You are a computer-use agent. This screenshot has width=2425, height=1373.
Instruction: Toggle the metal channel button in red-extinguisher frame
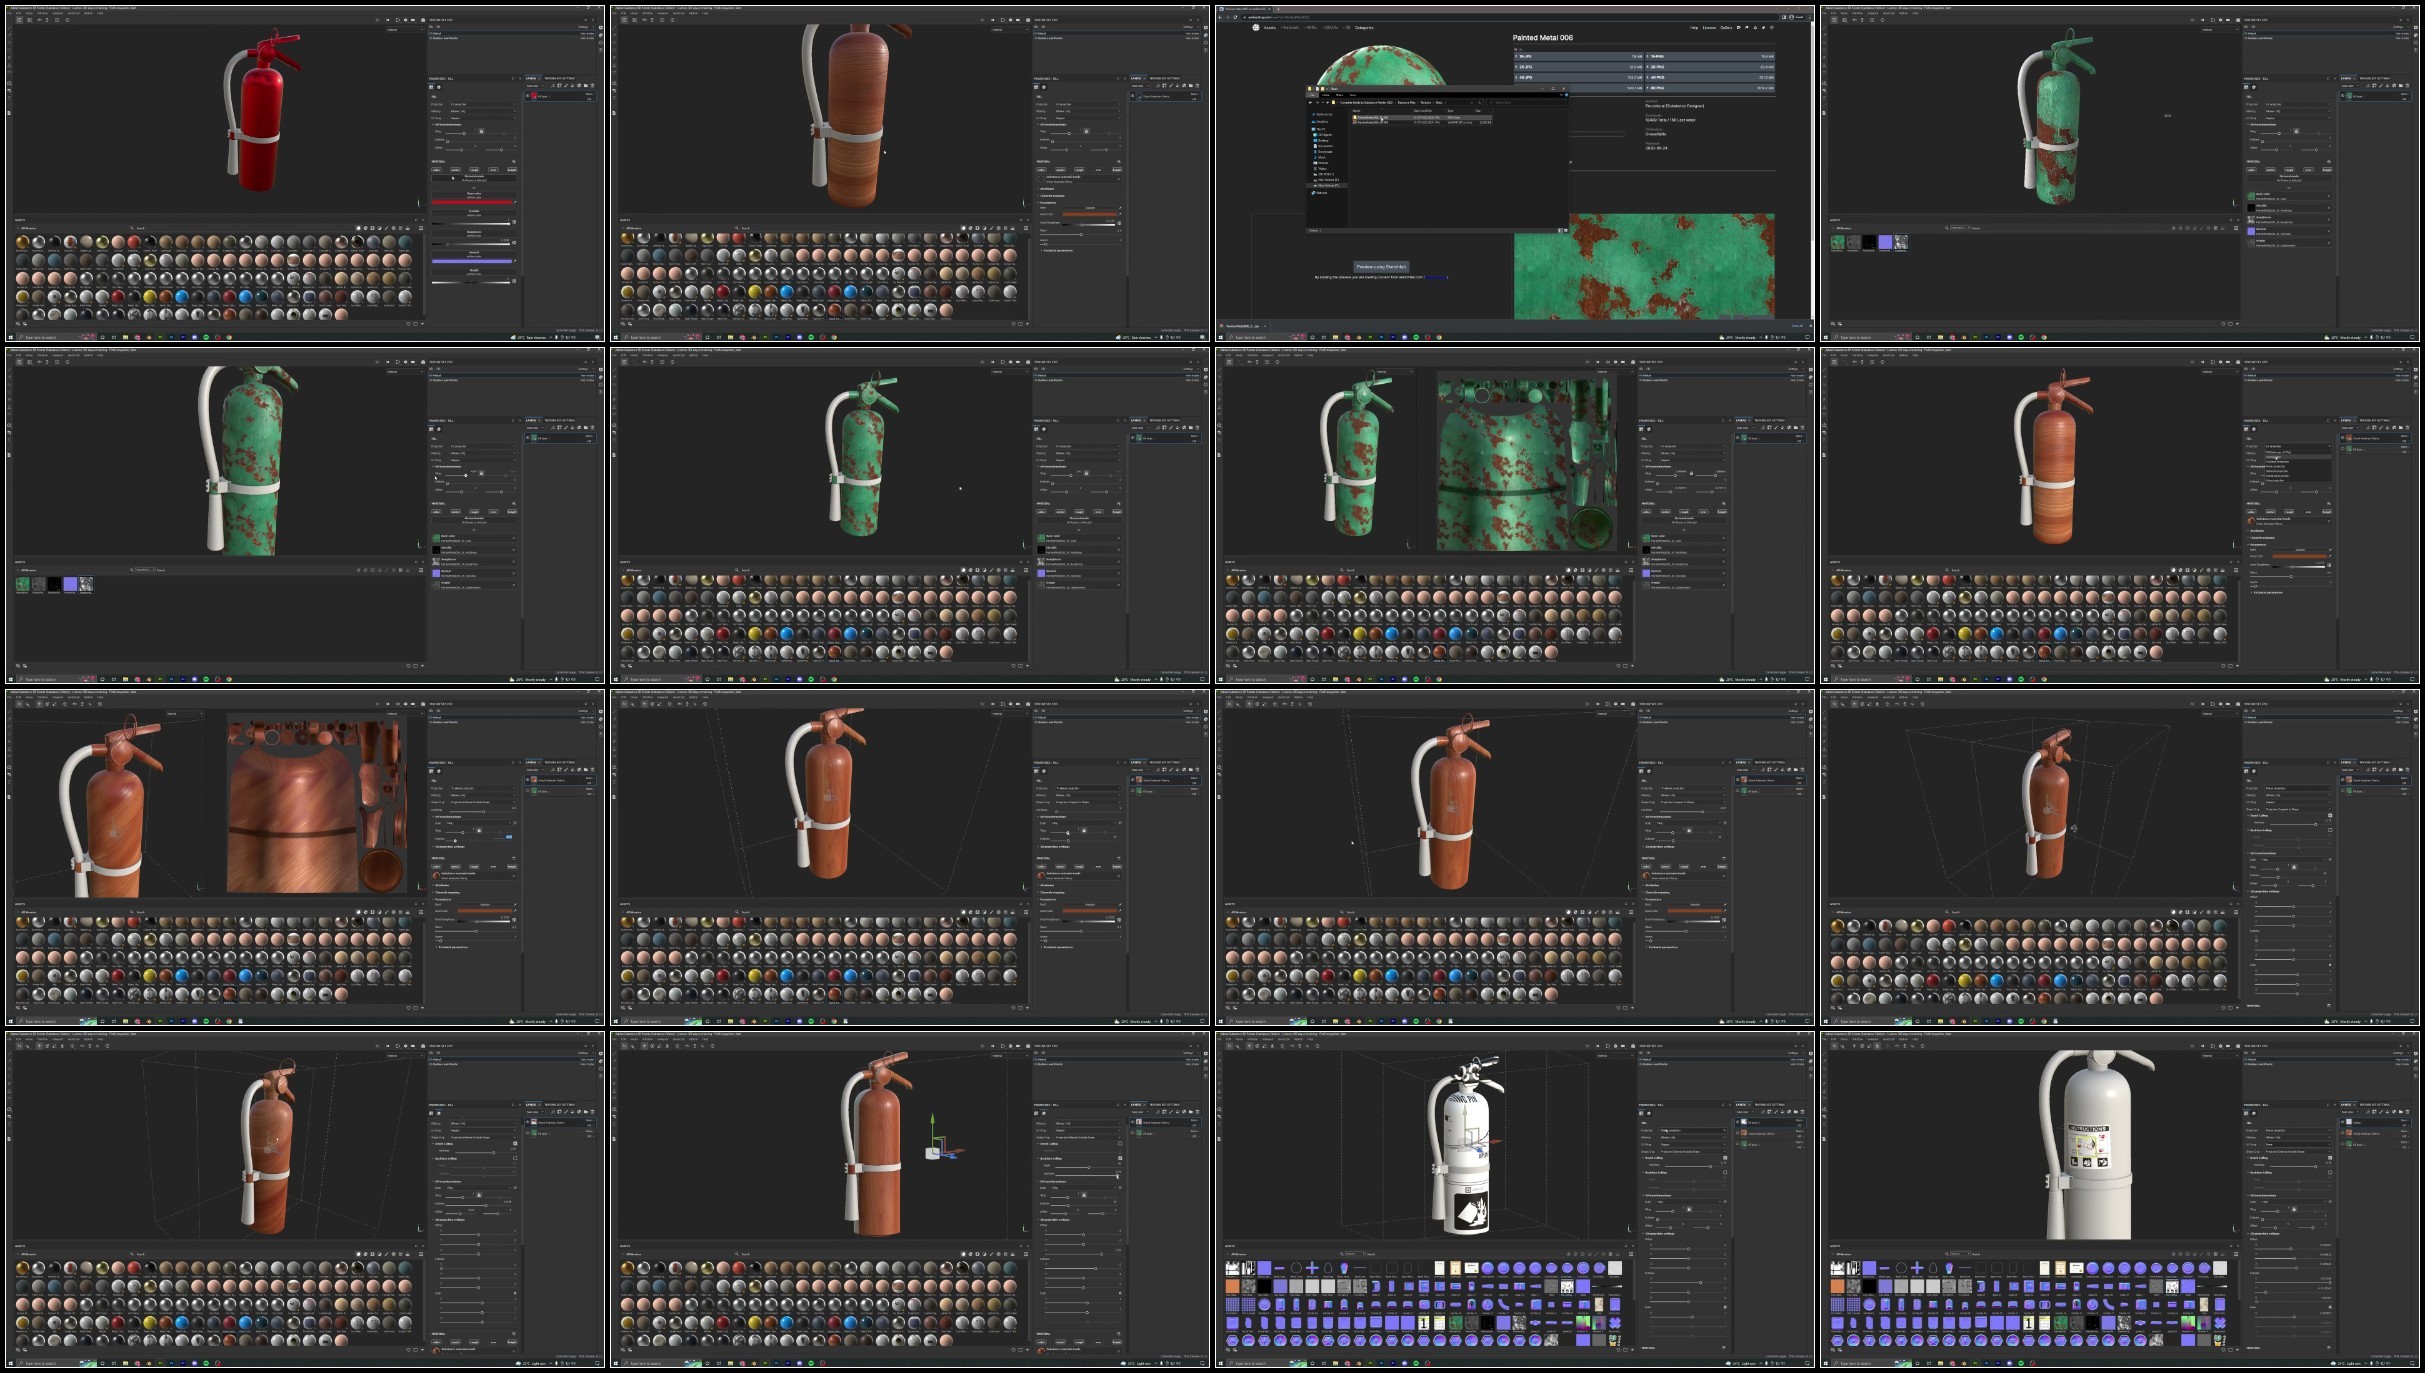[456, 170]
